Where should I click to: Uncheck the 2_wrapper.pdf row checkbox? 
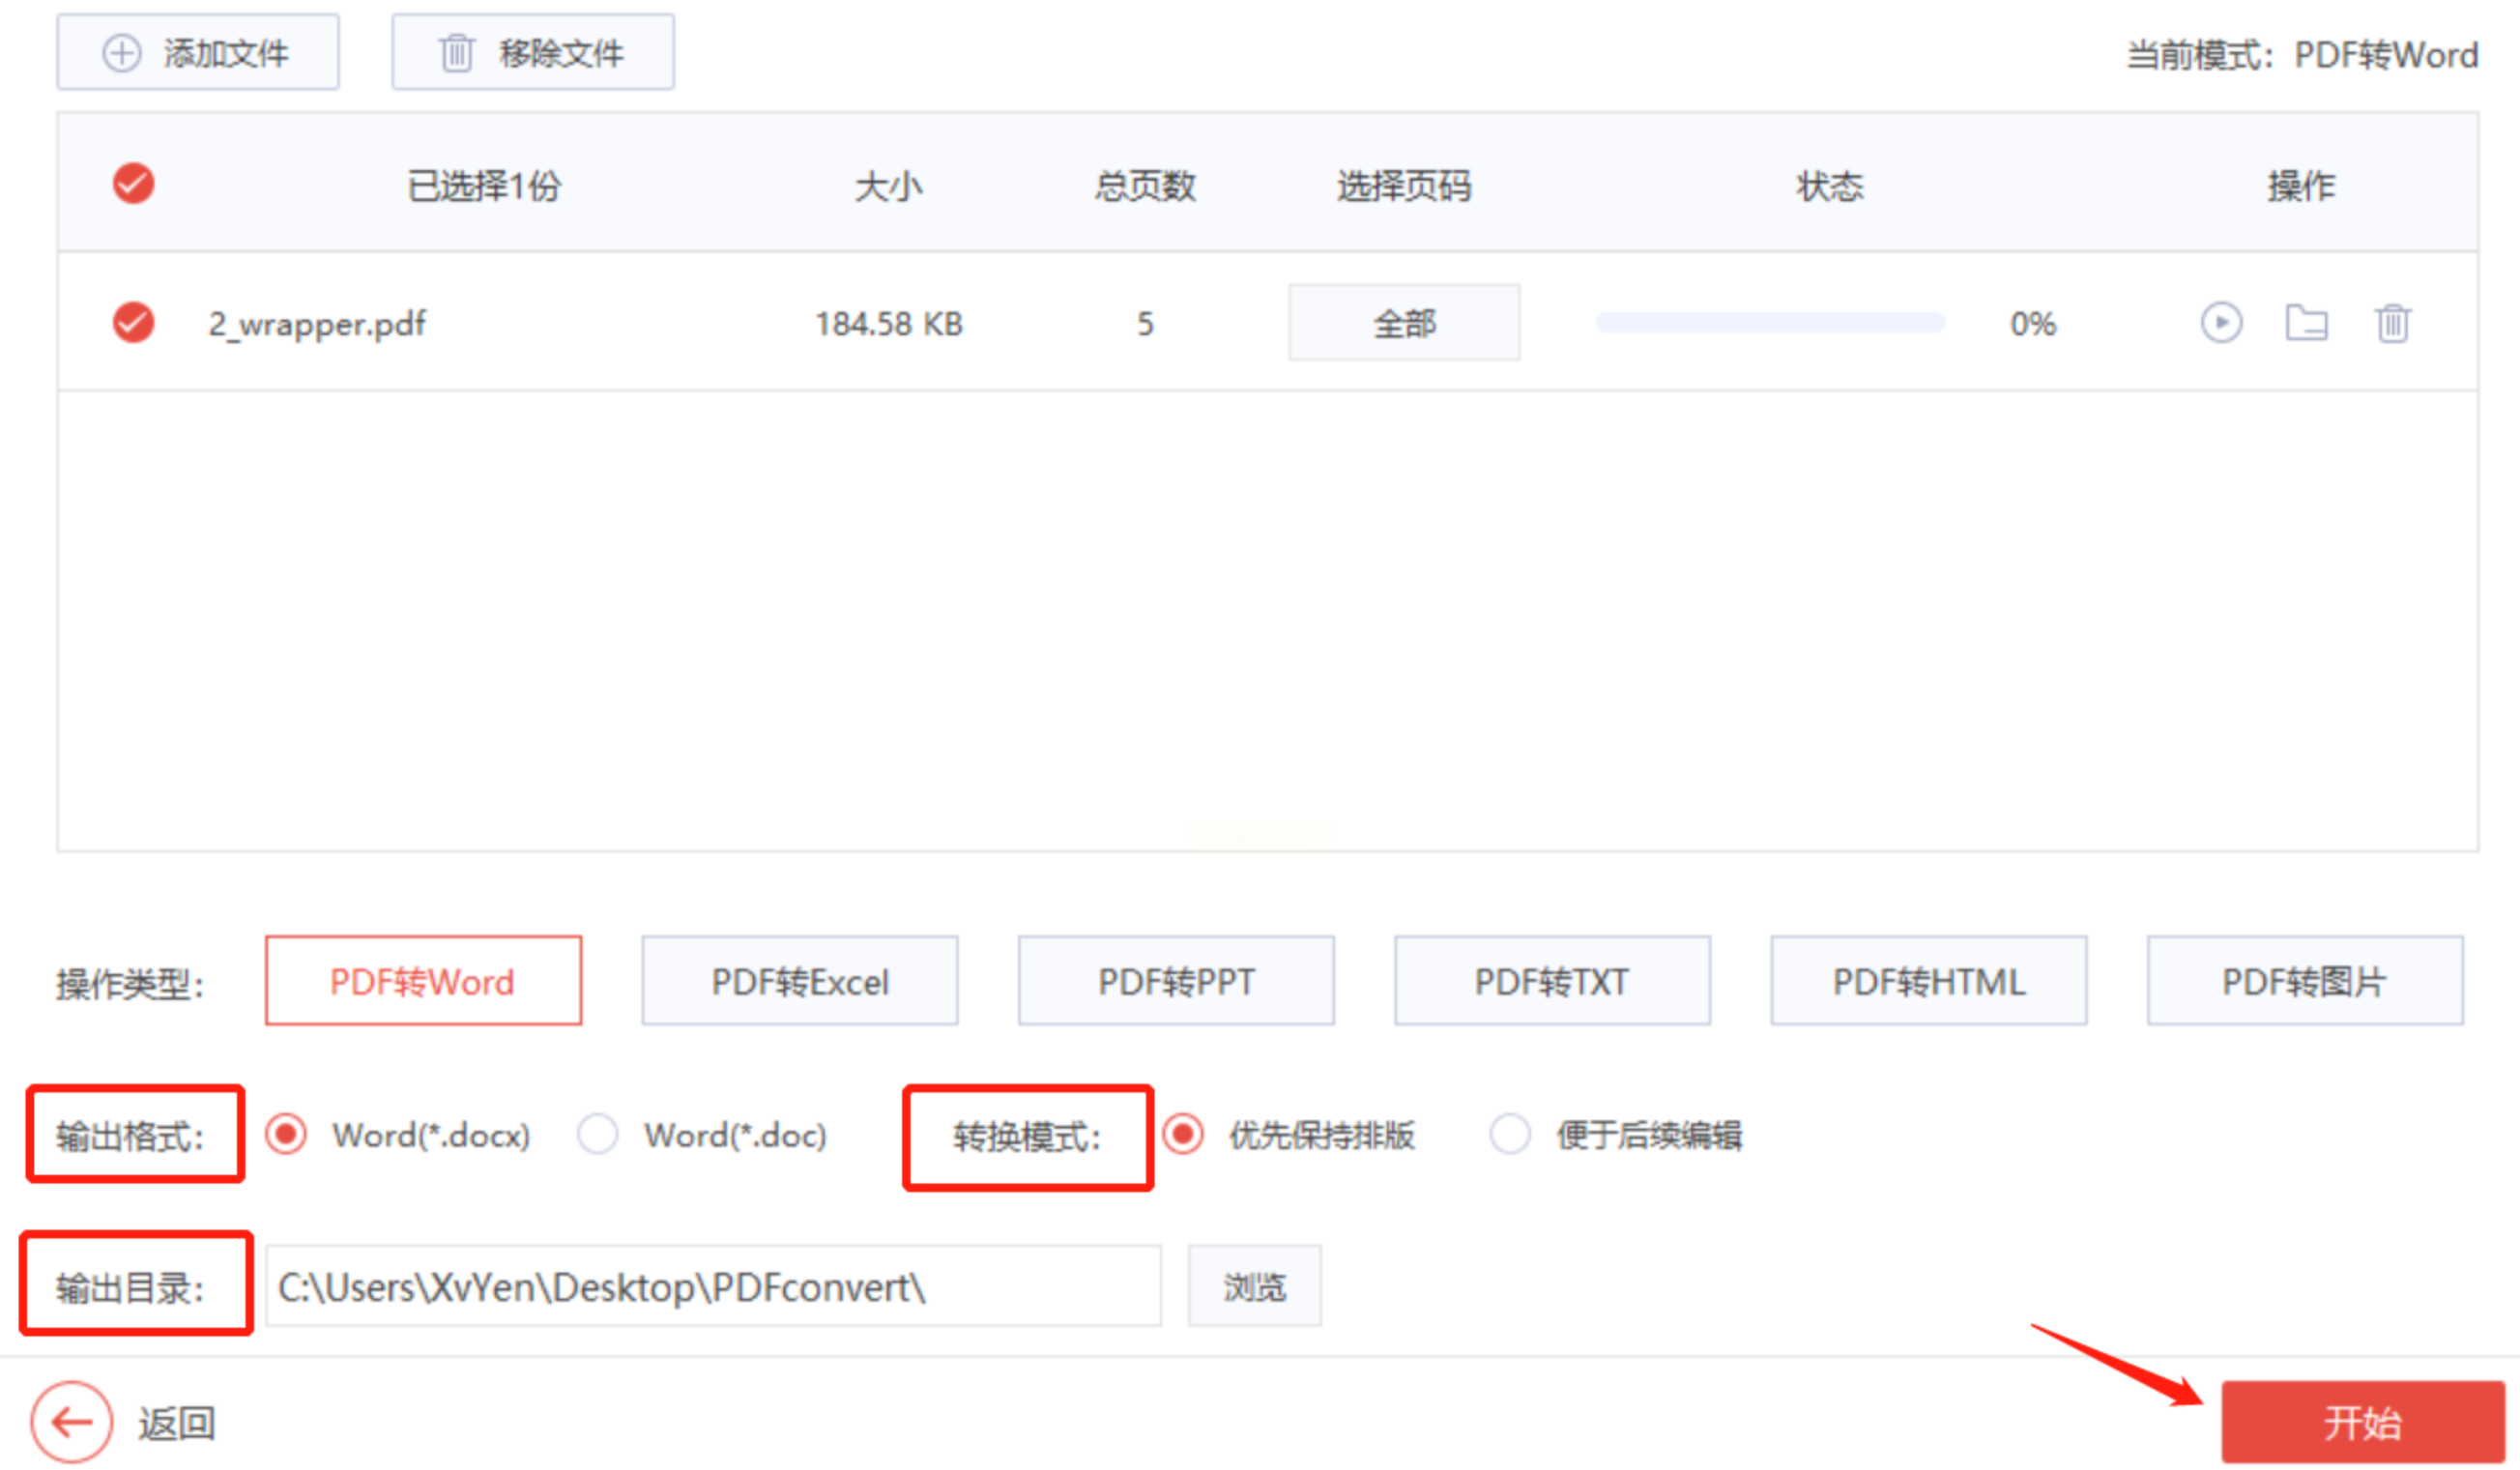tap(133, 322)
